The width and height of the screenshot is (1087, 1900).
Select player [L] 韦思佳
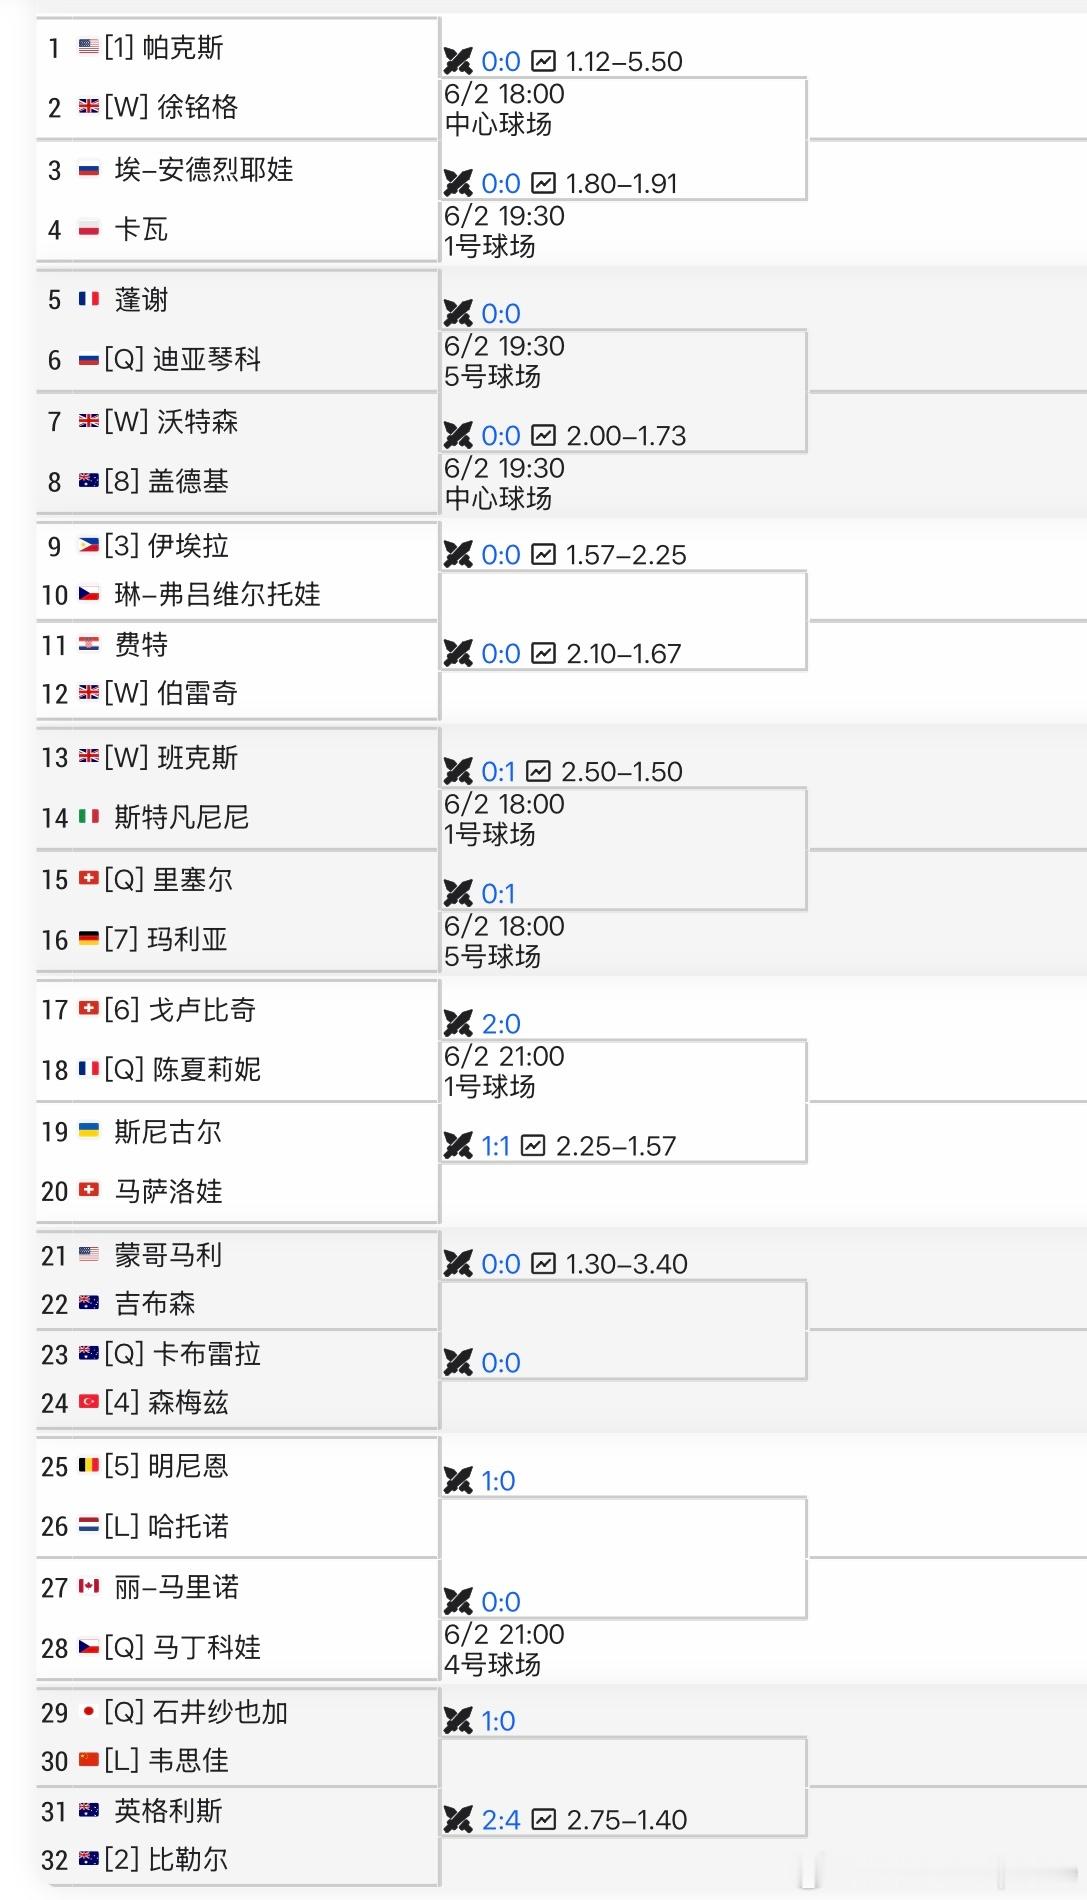click(166, 1759)
